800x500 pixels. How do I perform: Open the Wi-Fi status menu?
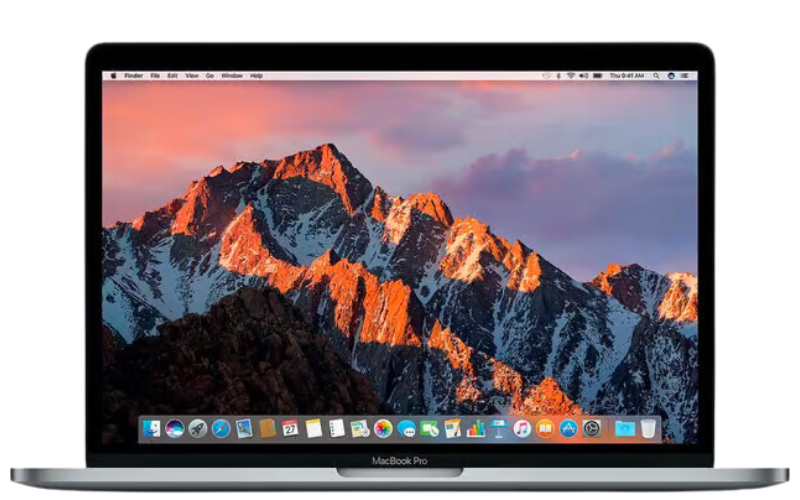pos(570,76)
